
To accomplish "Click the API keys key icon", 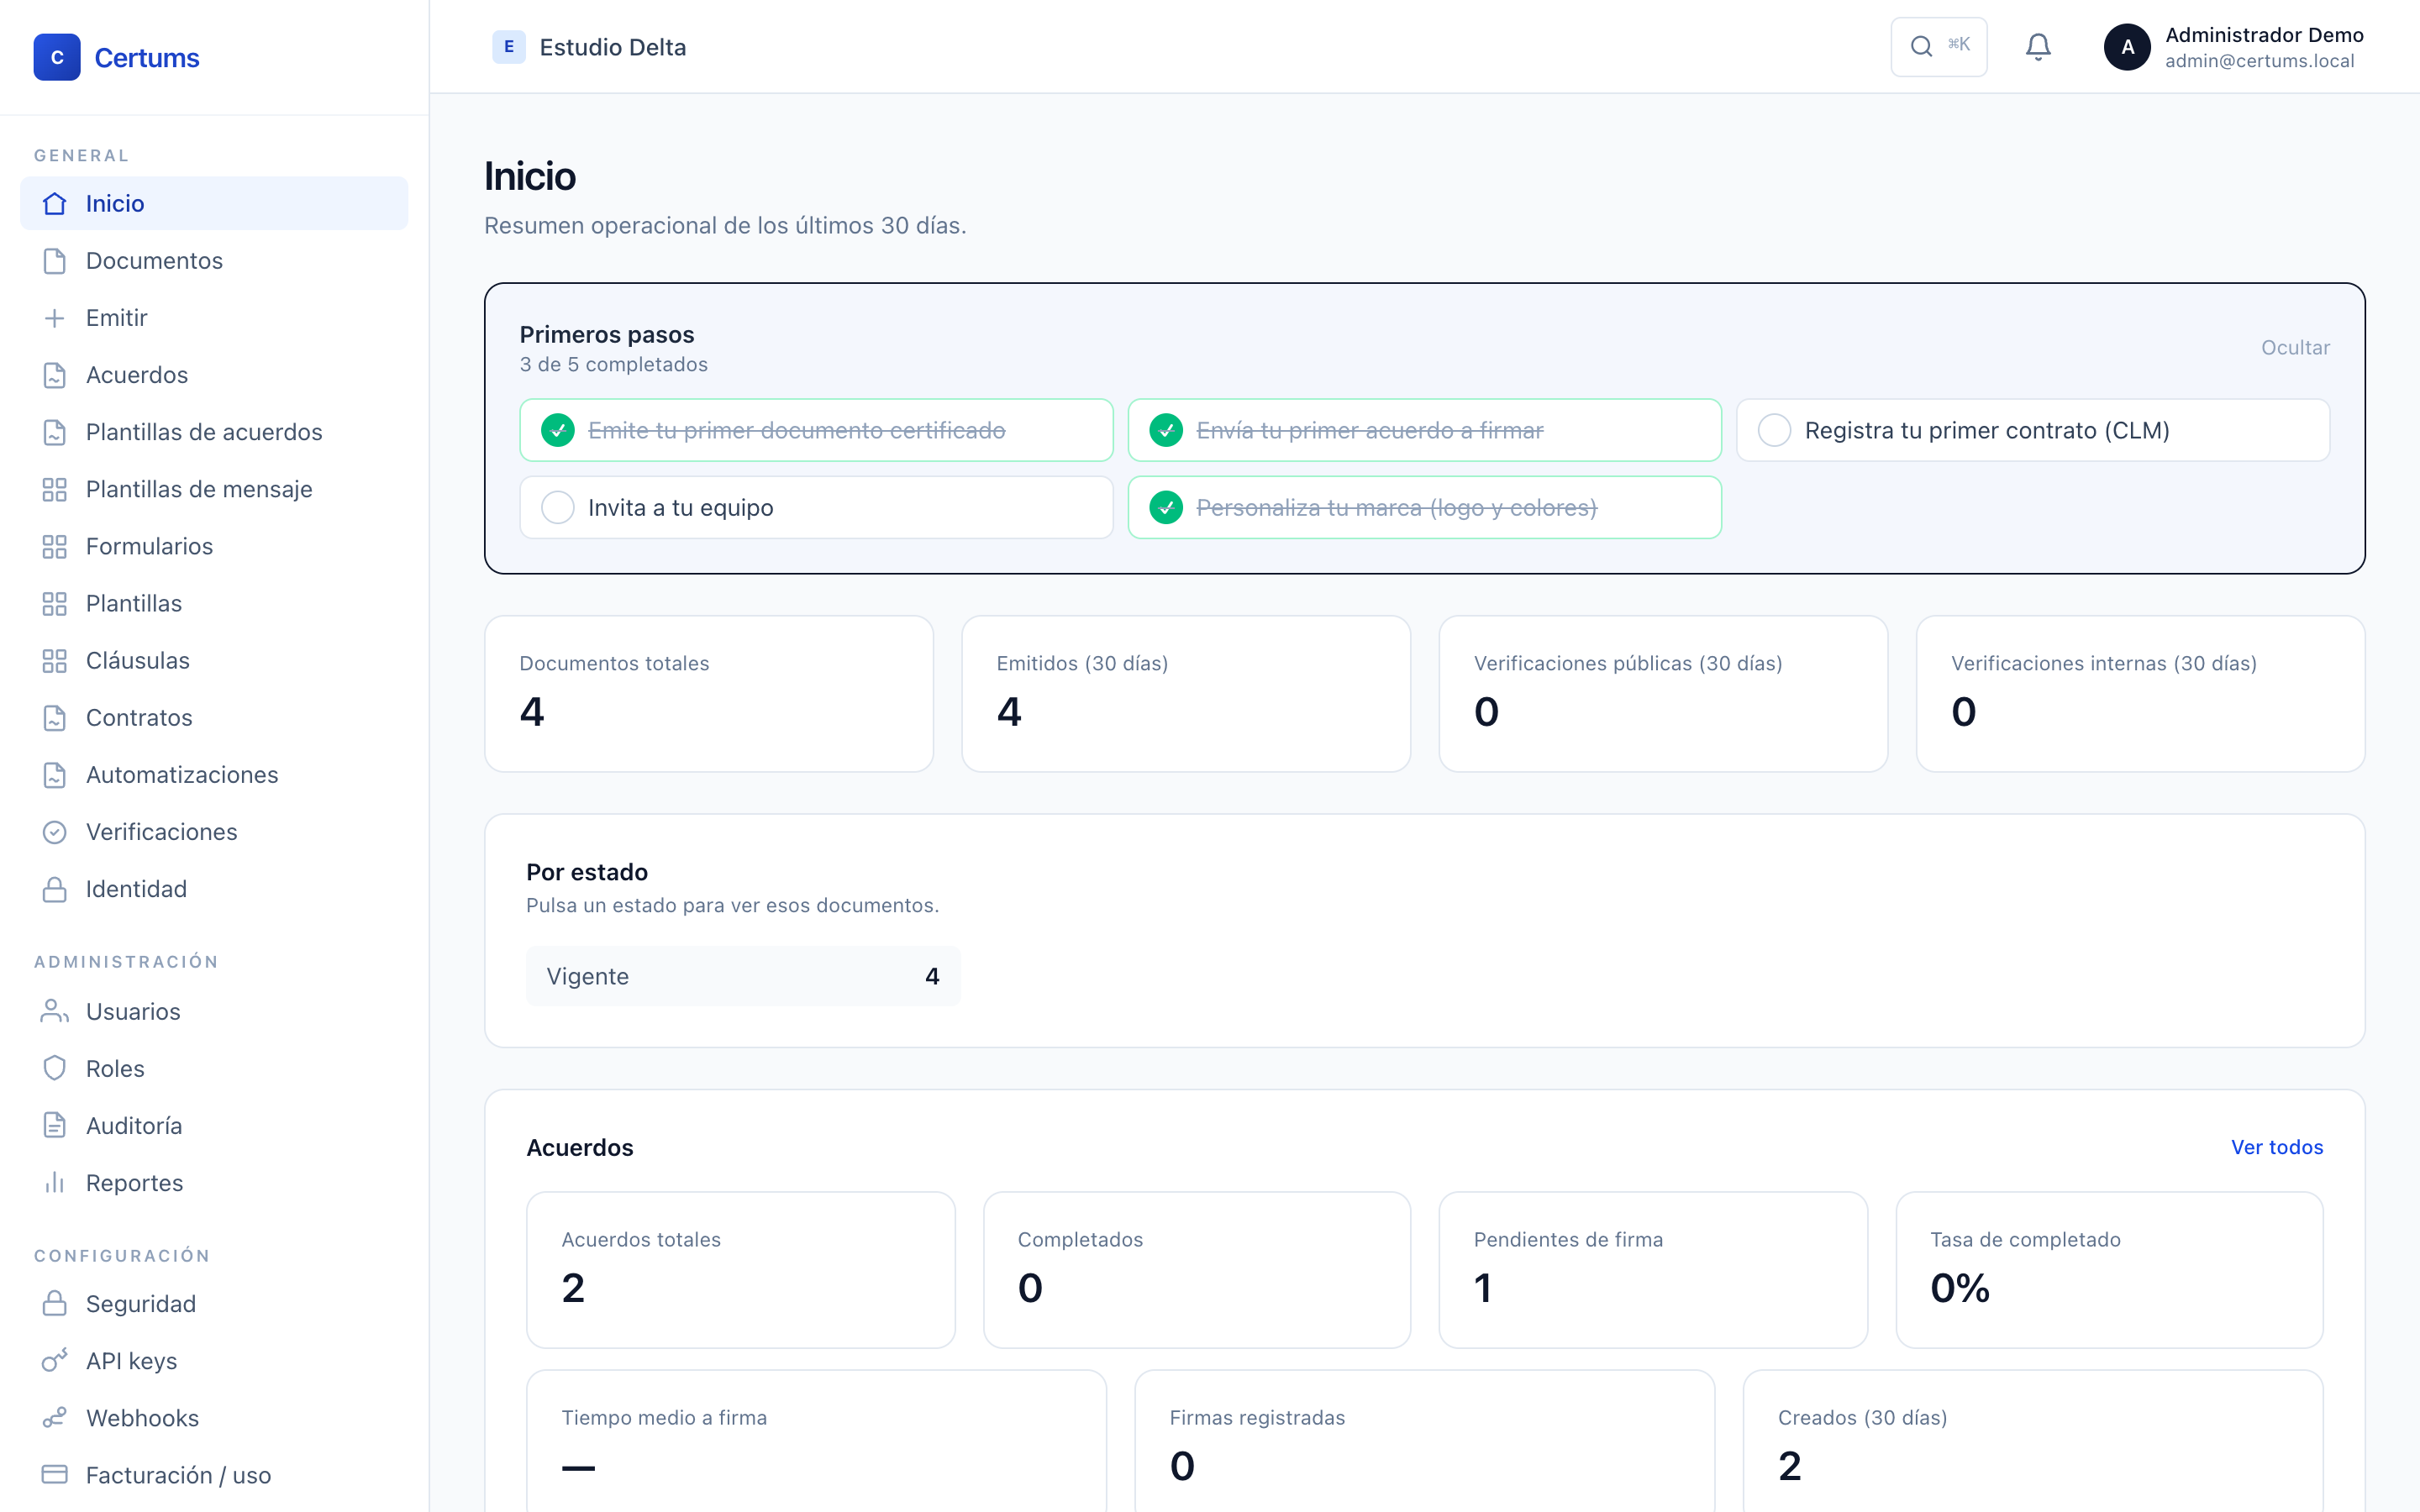I will coord(55,1360).
